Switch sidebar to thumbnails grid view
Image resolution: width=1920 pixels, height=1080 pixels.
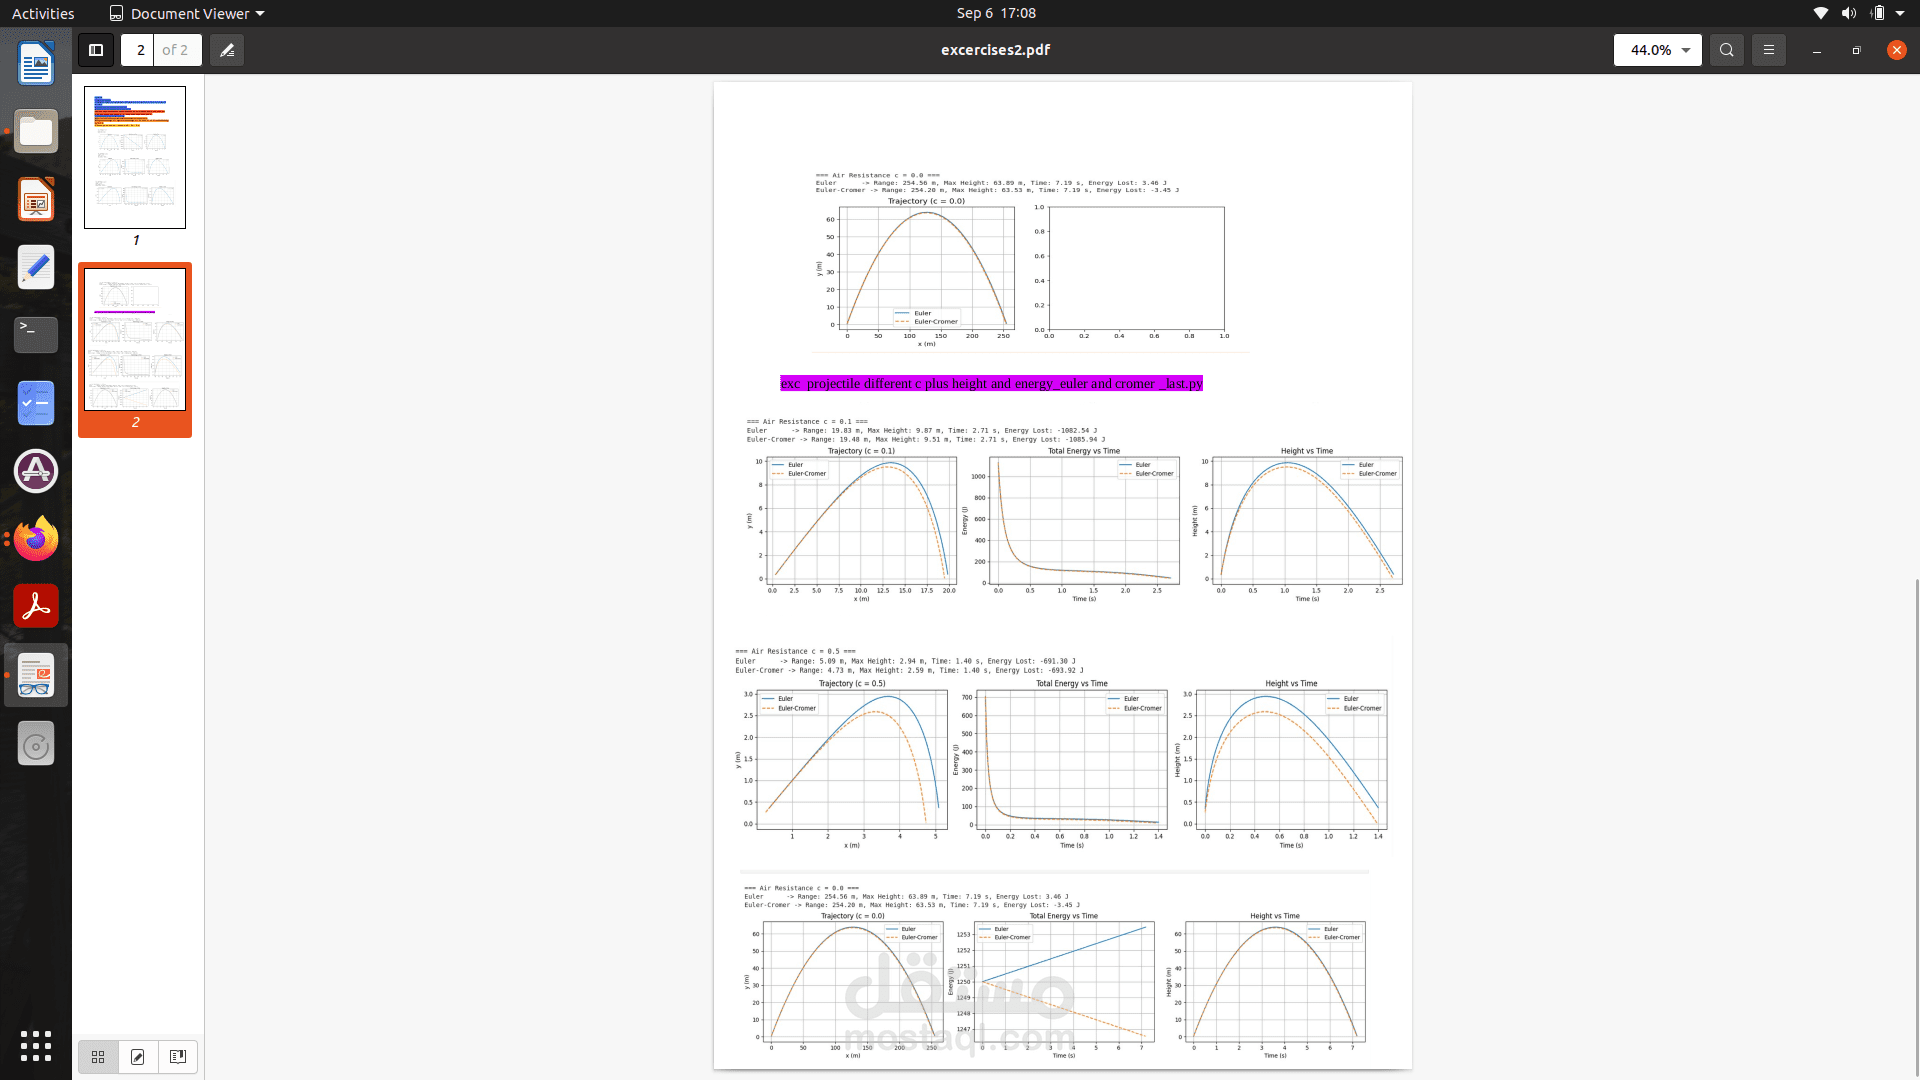click(x=98, y=1057)
